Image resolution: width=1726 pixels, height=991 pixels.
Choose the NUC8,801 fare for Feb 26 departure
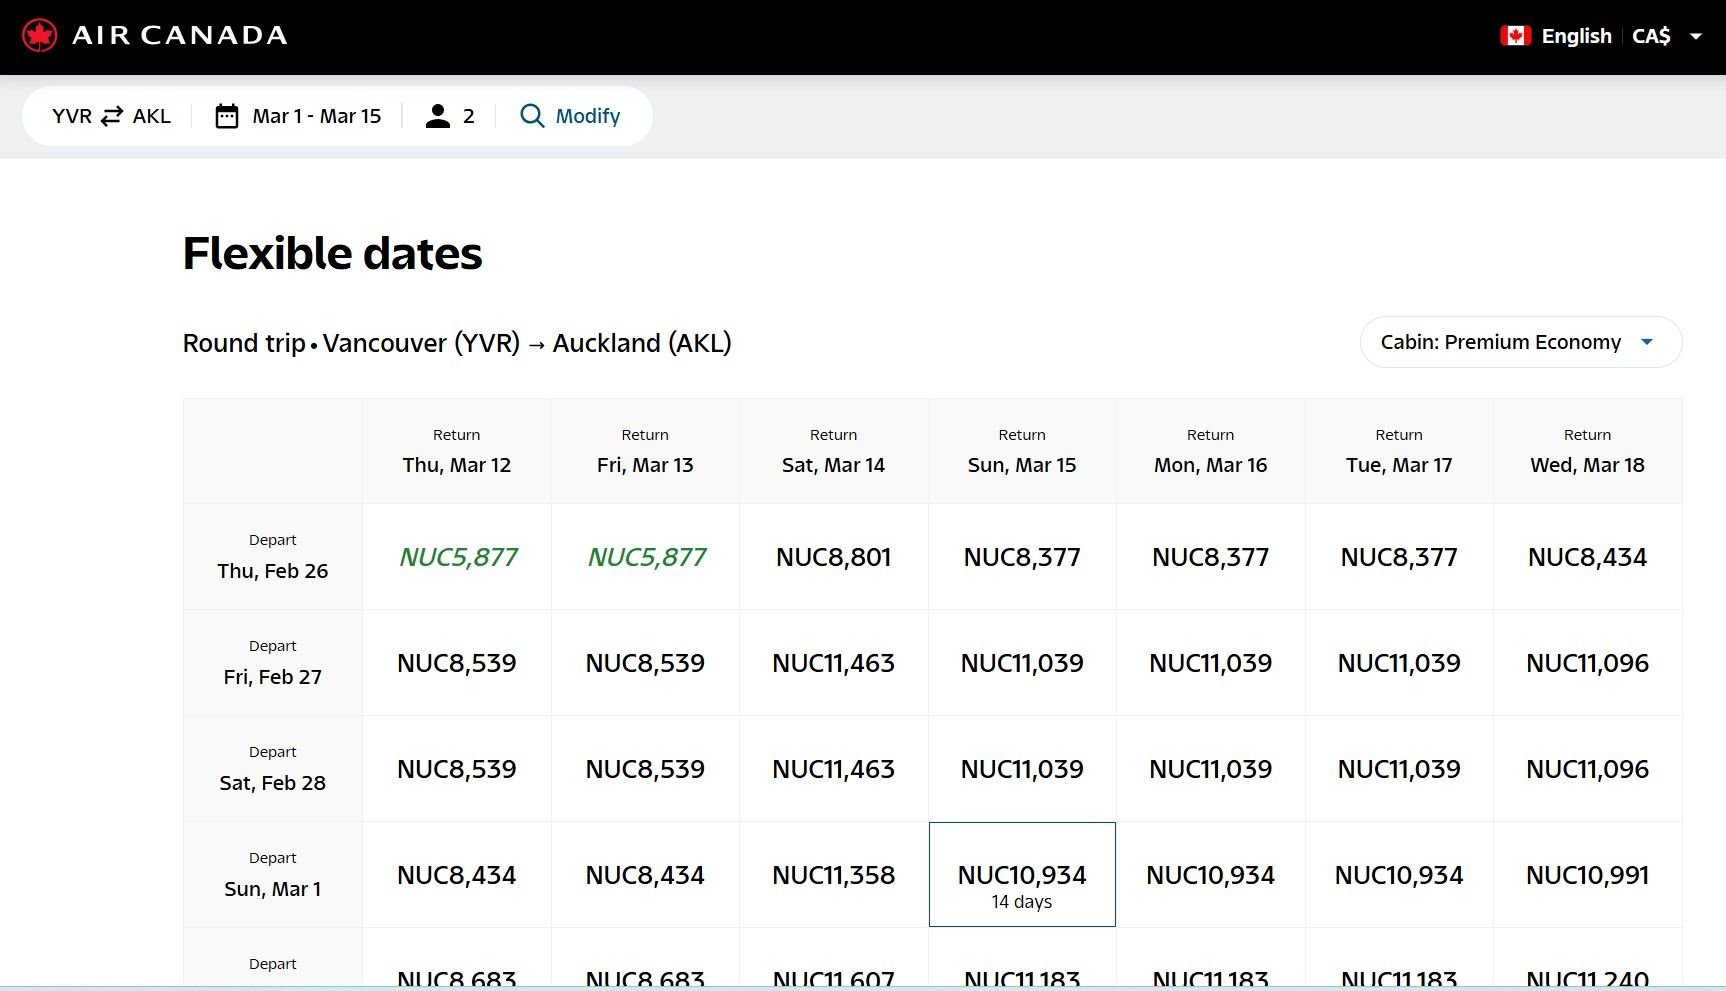(834, 557)
